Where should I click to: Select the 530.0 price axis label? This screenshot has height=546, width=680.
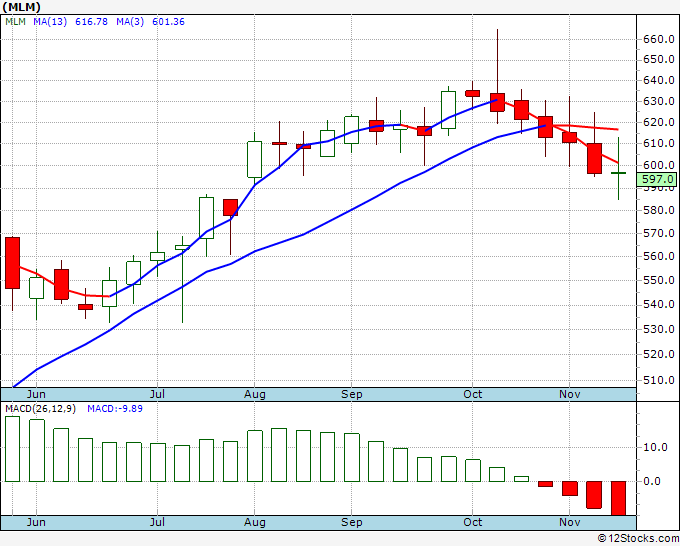(x=659, y=329)
